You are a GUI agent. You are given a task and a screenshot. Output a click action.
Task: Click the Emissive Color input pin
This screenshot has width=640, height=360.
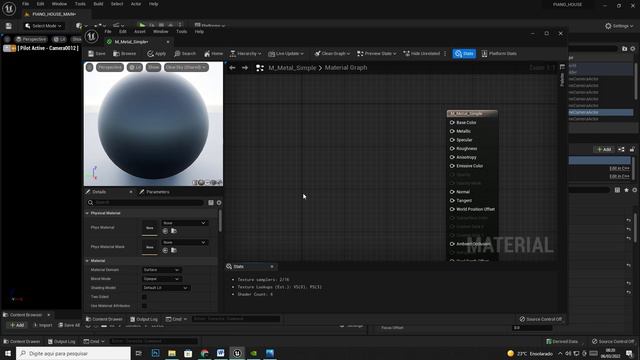pyautogui.click(x=452, y=166)
